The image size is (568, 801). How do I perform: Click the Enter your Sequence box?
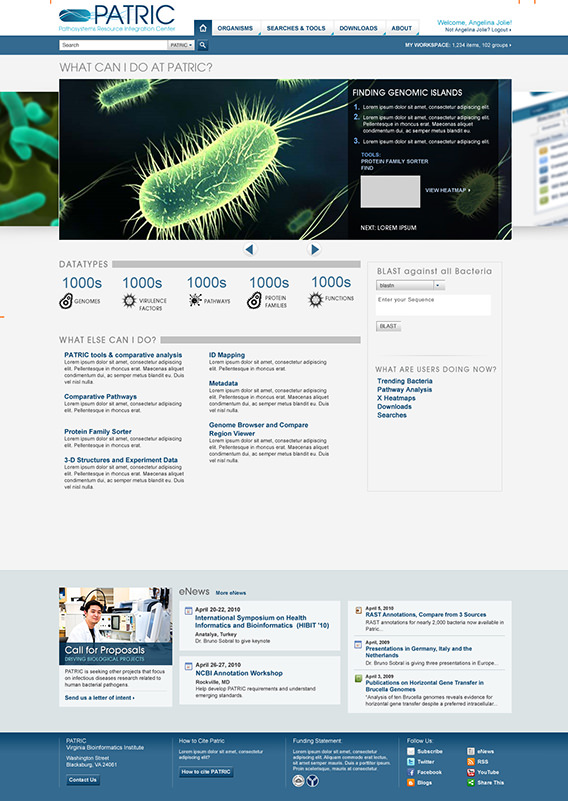[x=433, y=305]
